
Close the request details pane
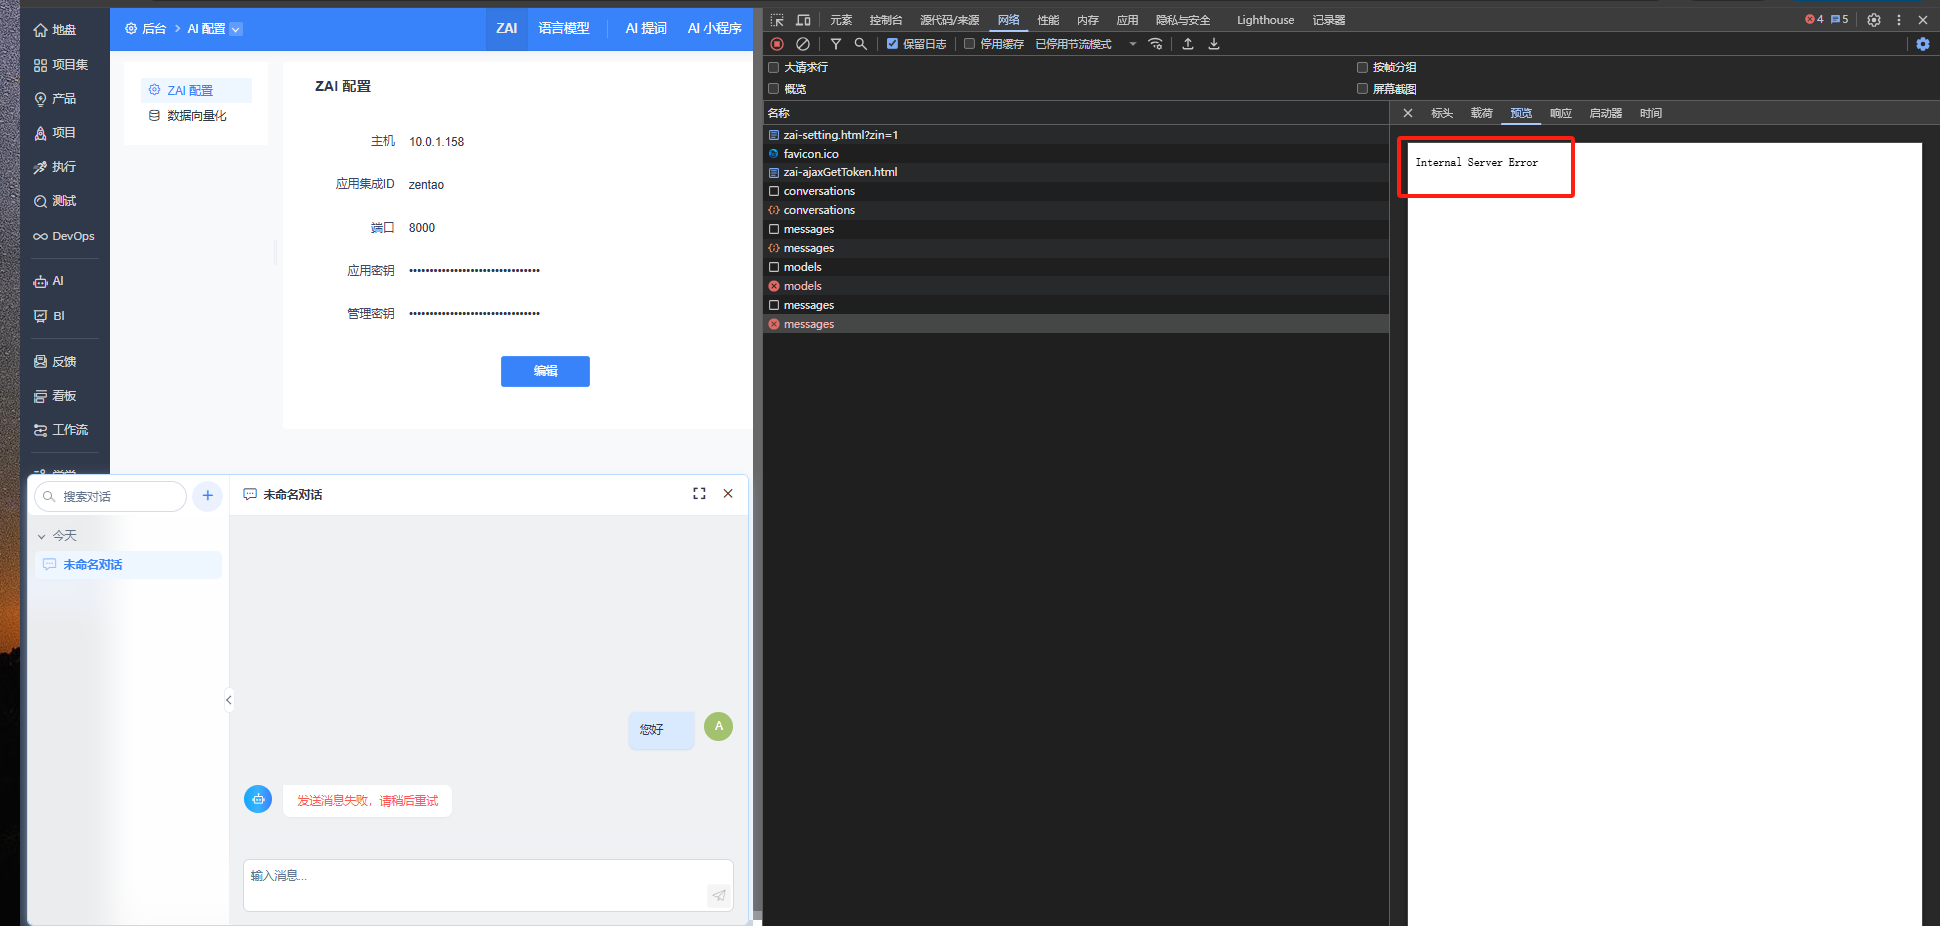[1408, 113]
